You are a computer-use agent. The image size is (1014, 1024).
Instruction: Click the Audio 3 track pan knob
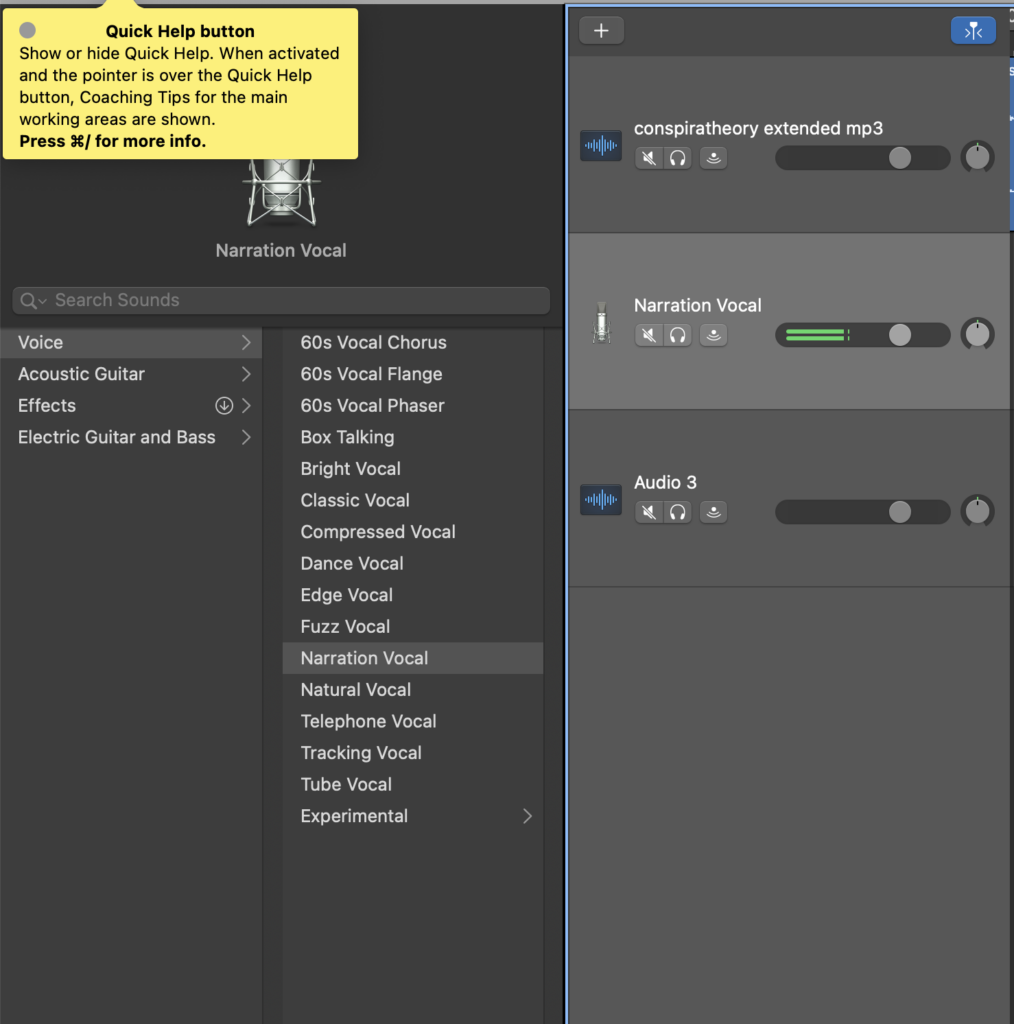[x=977, y=511]
